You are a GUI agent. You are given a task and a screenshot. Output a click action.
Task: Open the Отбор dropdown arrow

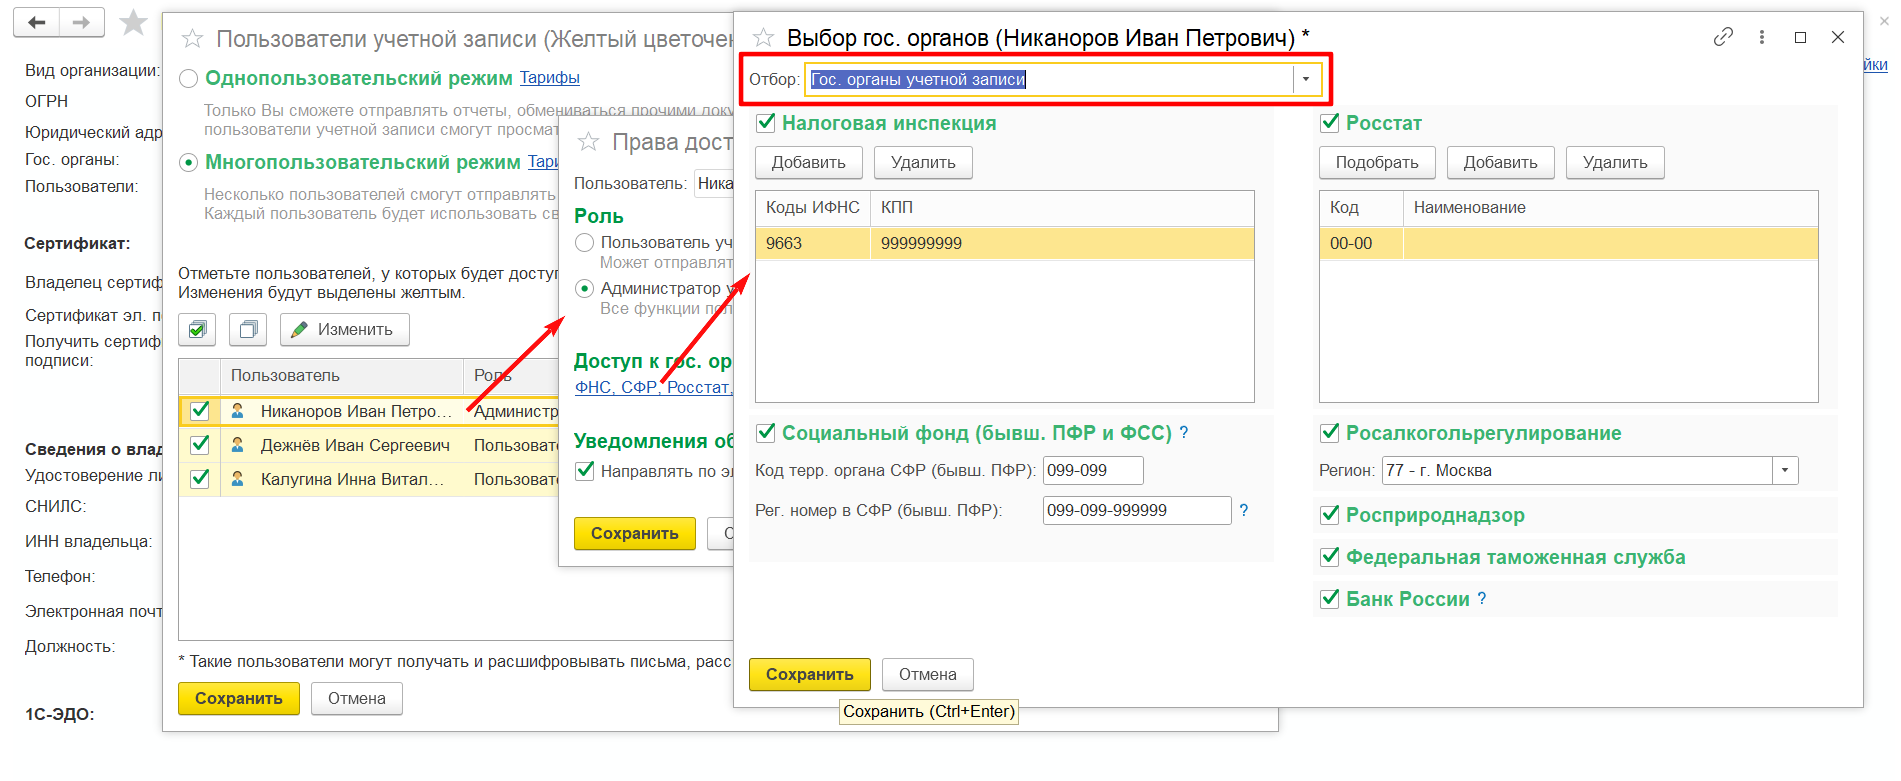pos(1306,79)
